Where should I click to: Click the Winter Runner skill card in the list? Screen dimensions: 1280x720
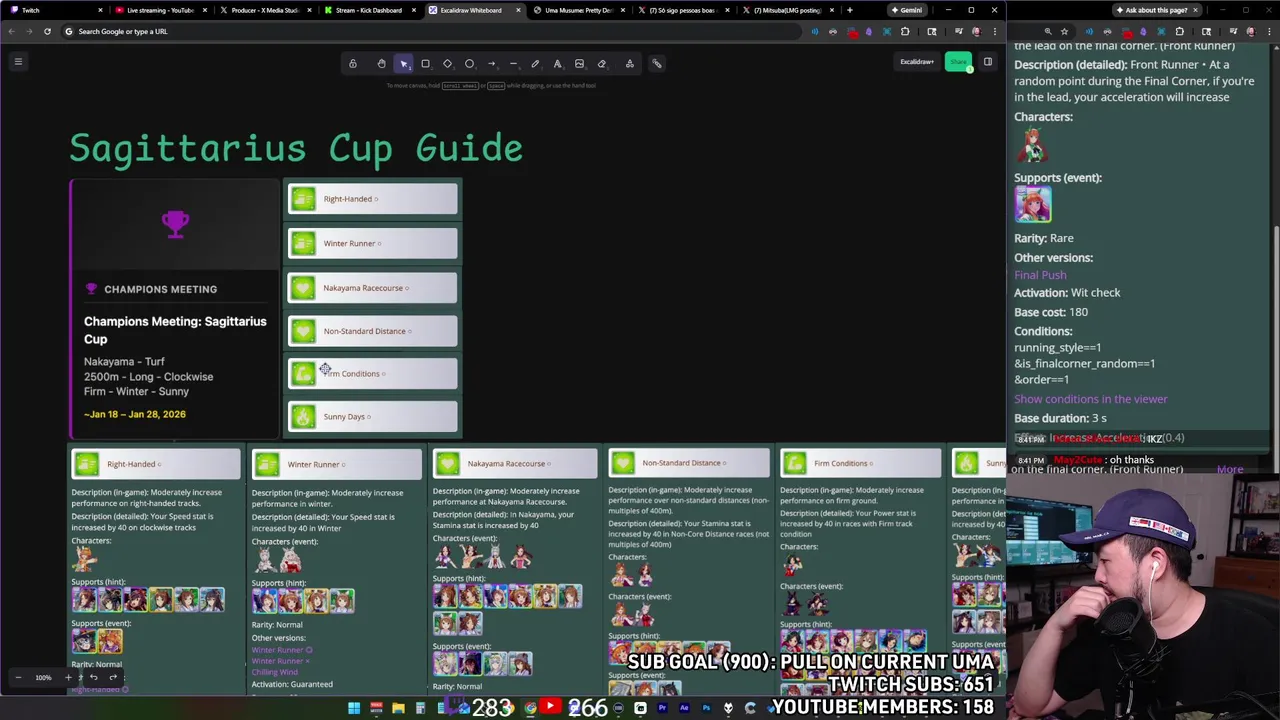click(373, 243)
